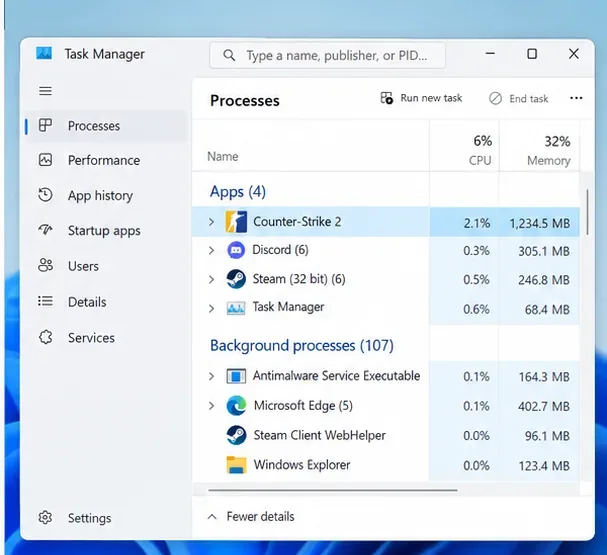
Task: Click the End task prohibited-circle icon
Action: click(495, 99)
